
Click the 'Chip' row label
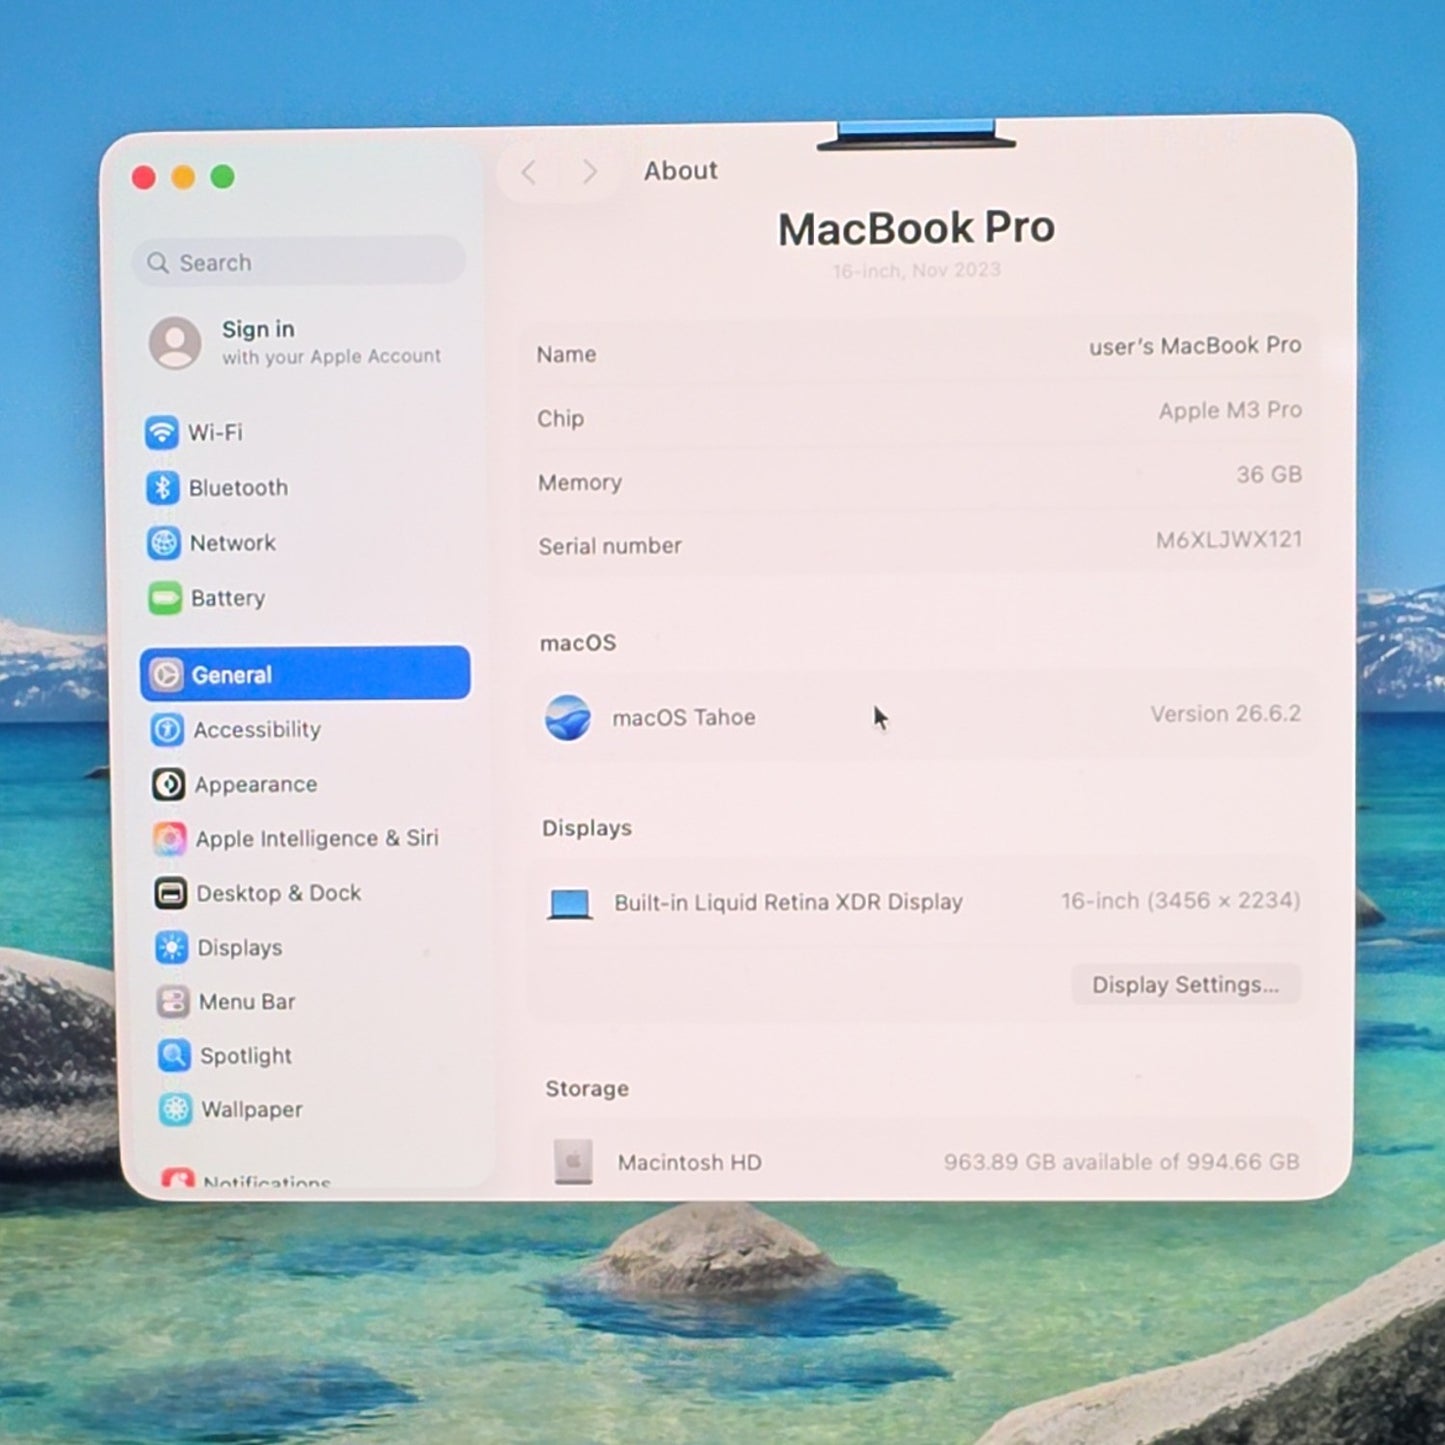[560, 419]
